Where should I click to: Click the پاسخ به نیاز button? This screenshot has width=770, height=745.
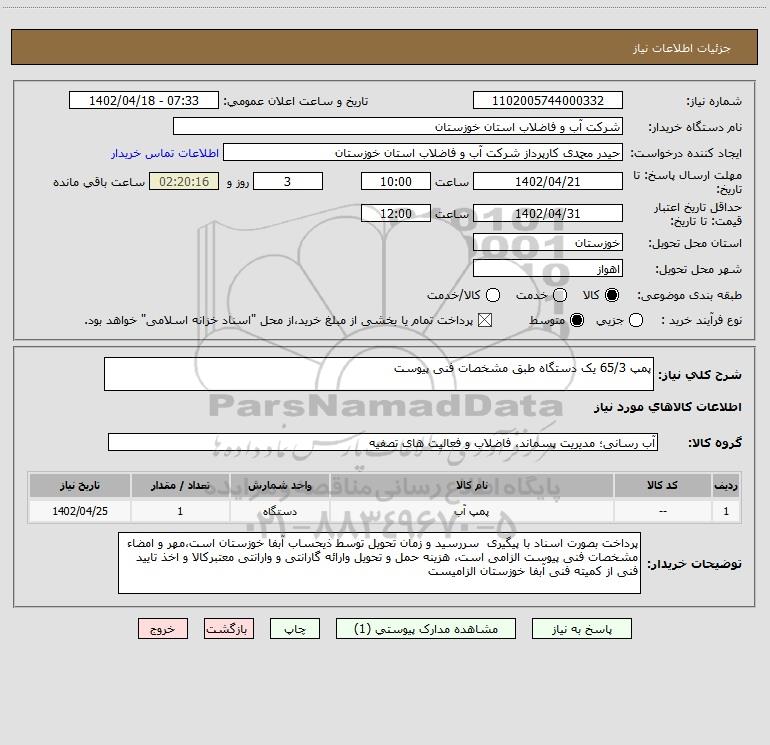(581, 629)
